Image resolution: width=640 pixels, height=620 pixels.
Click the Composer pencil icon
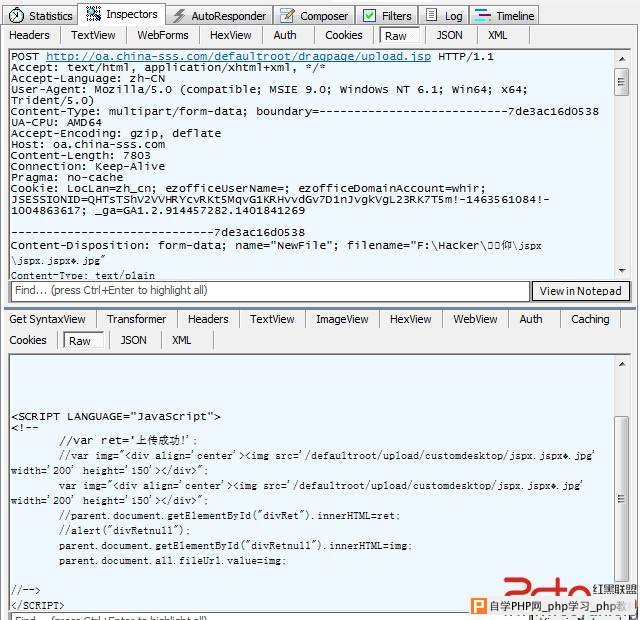(x=287, y=16)
